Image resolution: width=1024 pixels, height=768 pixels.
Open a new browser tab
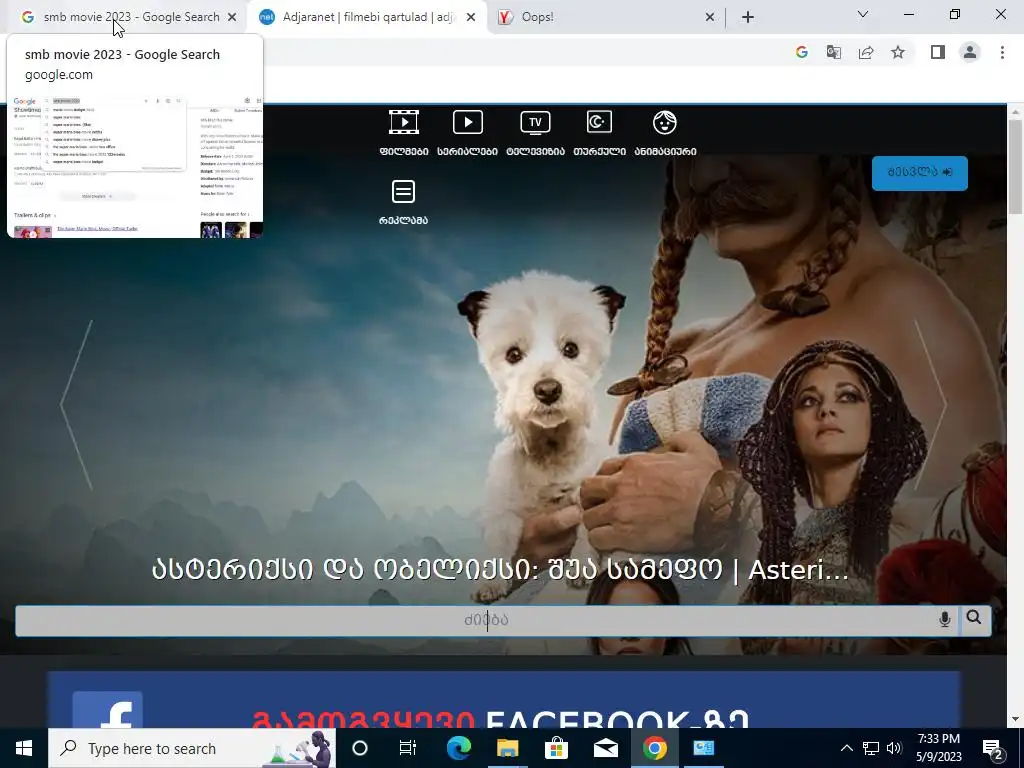pyautogui.click(x=748, y=18)
